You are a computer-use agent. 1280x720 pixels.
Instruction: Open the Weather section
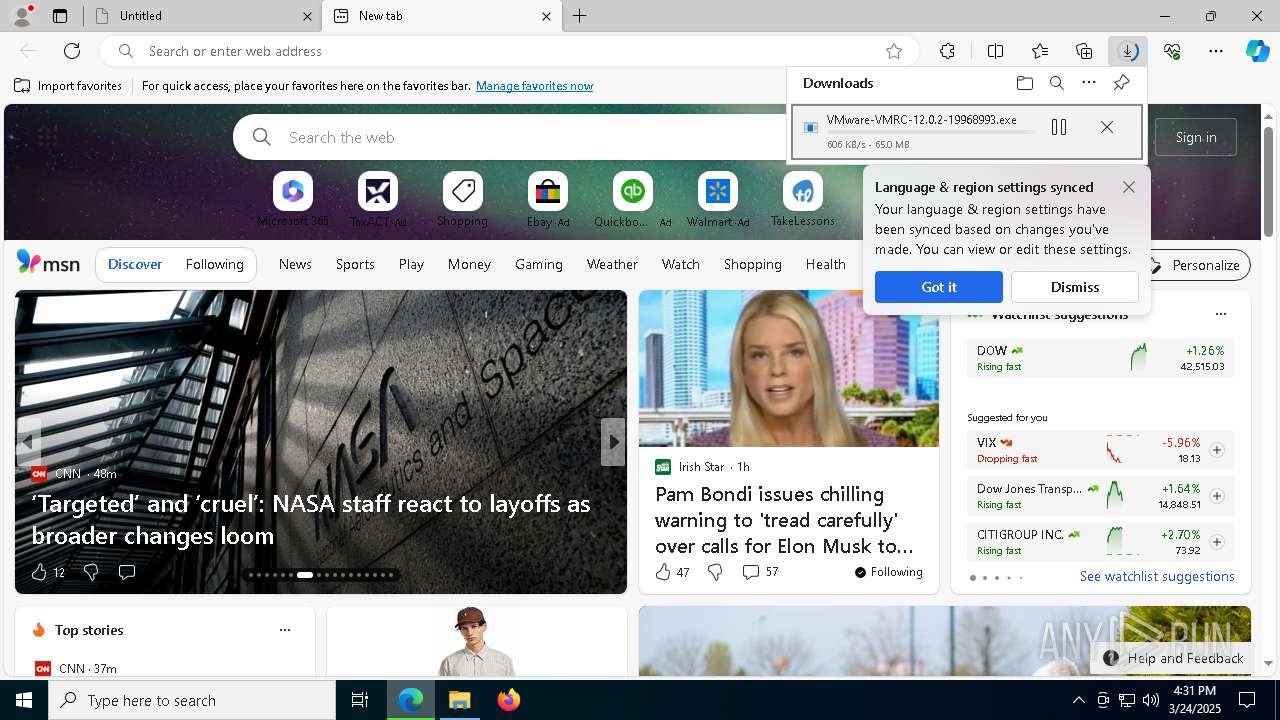[x=612, y=264]
